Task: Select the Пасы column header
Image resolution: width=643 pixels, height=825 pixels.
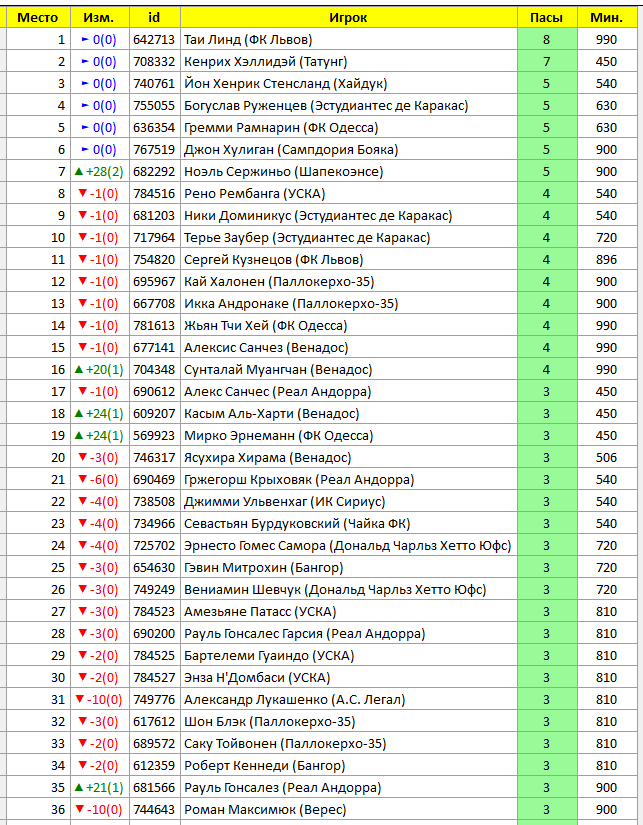Action: point(547,18)
